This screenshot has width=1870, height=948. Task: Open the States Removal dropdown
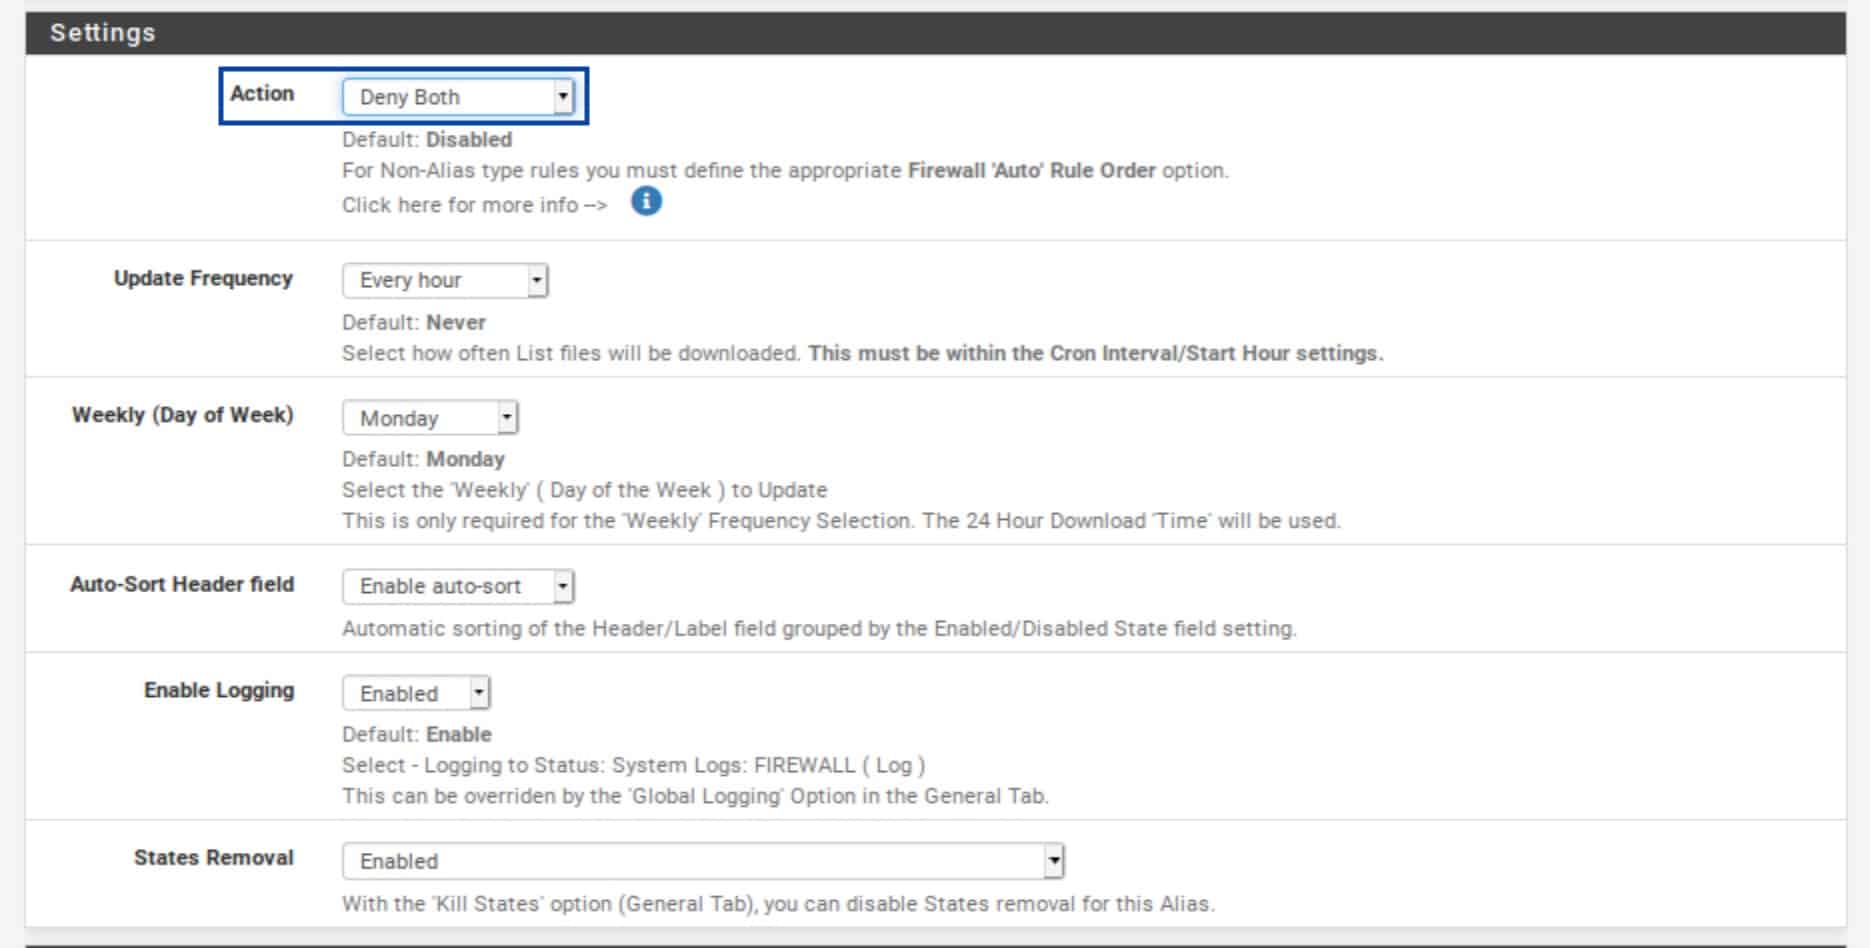pos(703,861)
